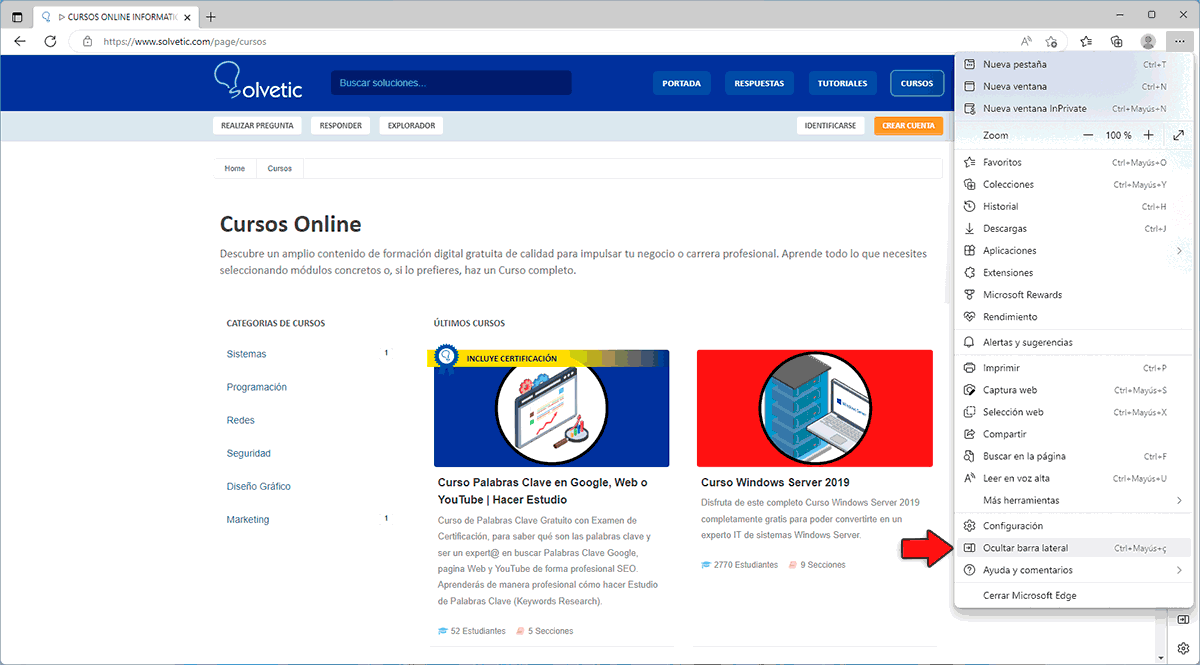1200x665 pixels.
Task: Open Colecciones from the menu
Action: coord(1073,184)
